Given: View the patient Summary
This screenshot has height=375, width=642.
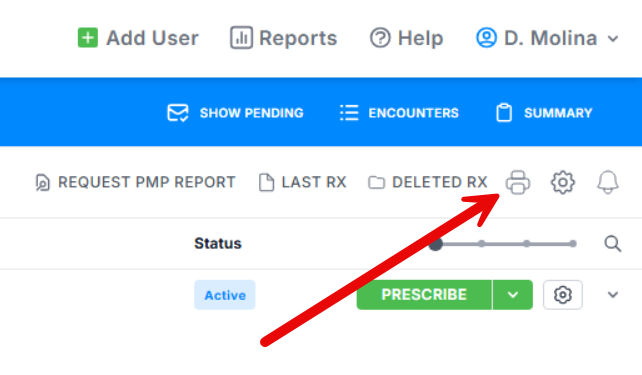Looking at the screenshot, I should [x=544, y=113].
